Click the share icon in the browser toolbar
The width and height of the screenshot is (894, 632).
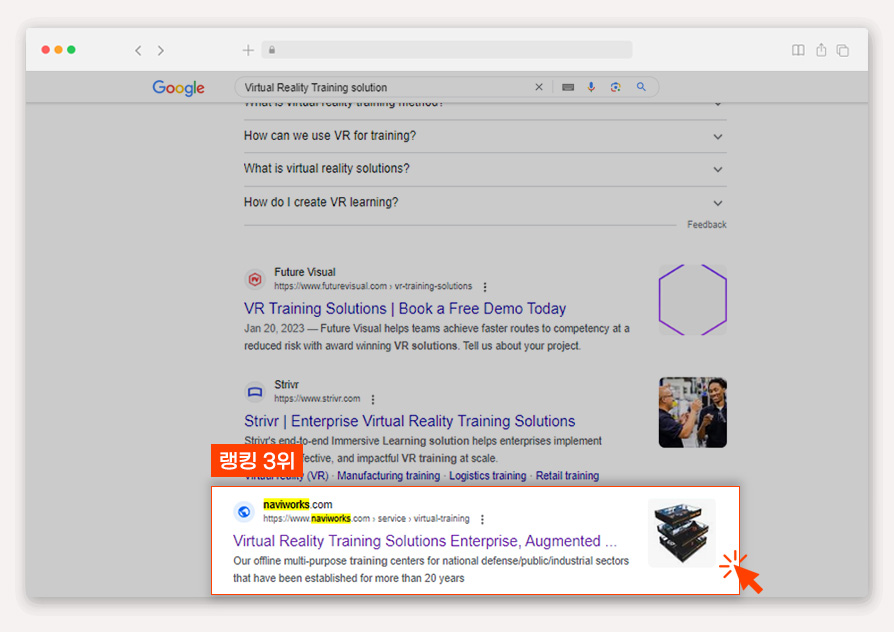tap(821, 50)
